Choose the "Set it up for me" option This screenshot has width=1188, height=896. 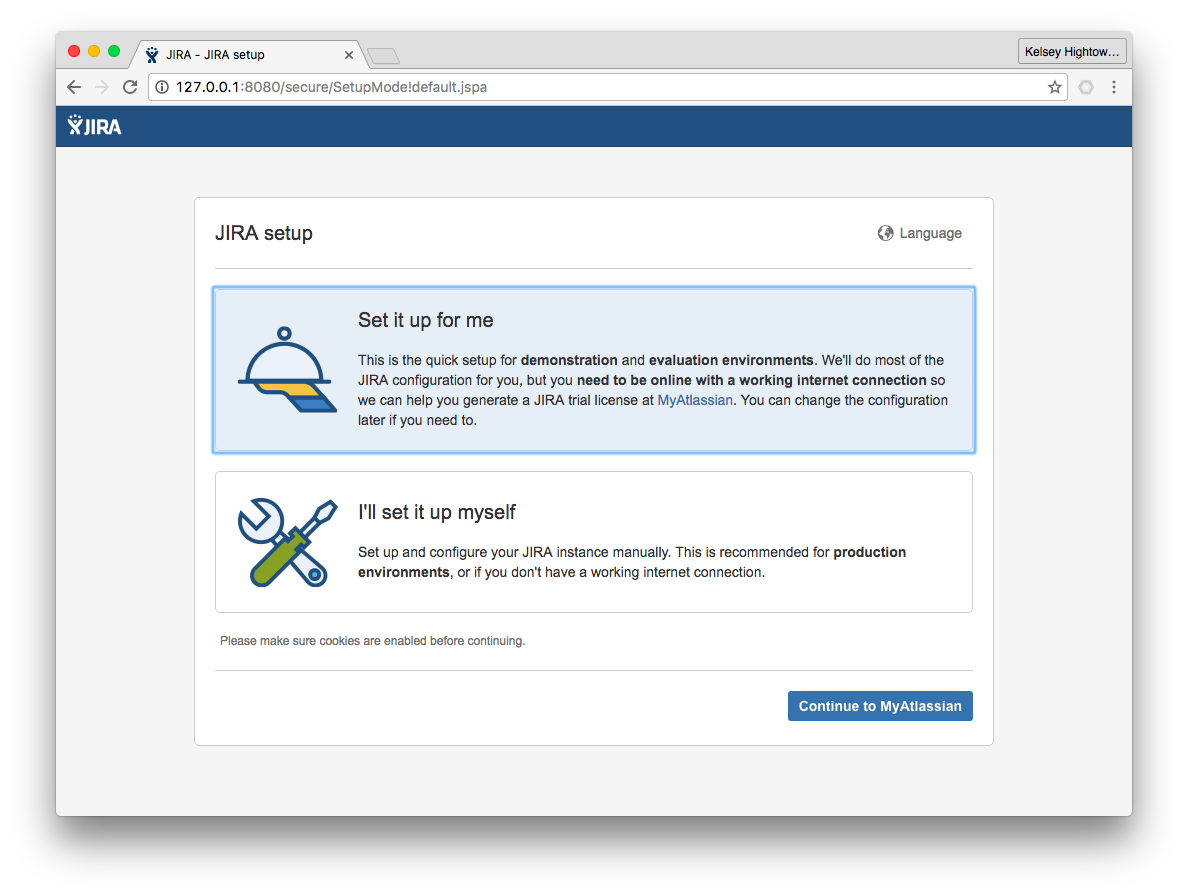coord(594,370)
